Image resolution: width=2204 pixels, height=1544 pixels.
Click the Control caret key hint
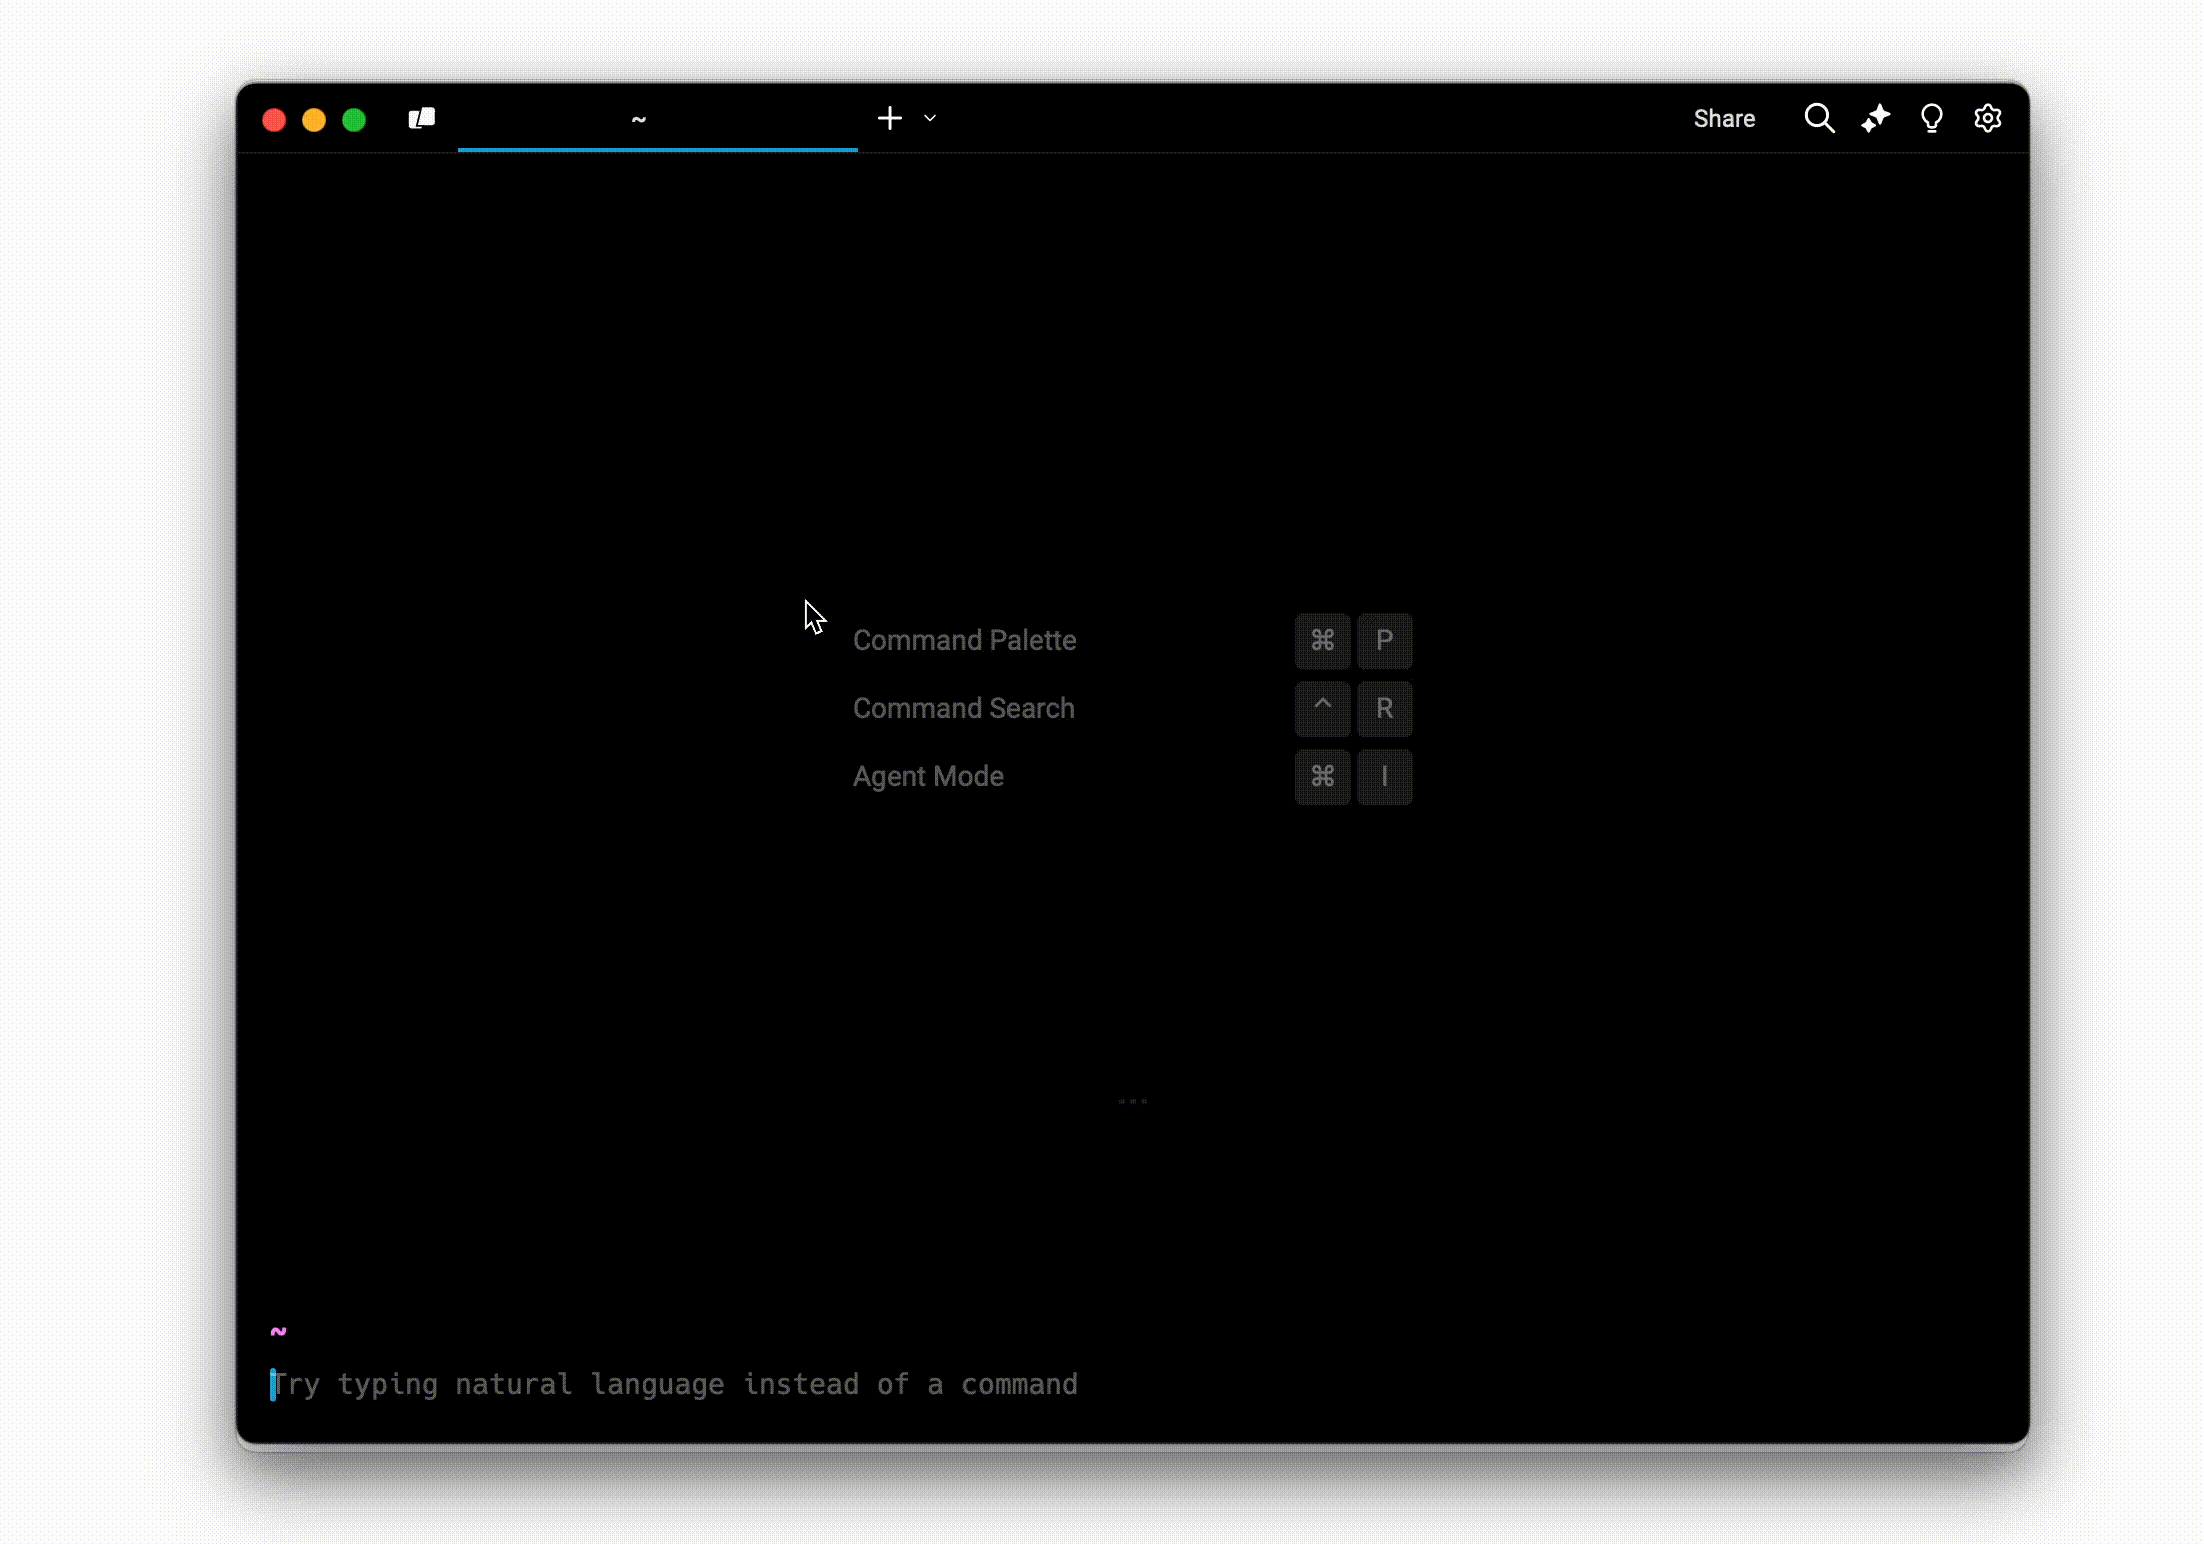pyautogui.click(x=1322, y=709)
